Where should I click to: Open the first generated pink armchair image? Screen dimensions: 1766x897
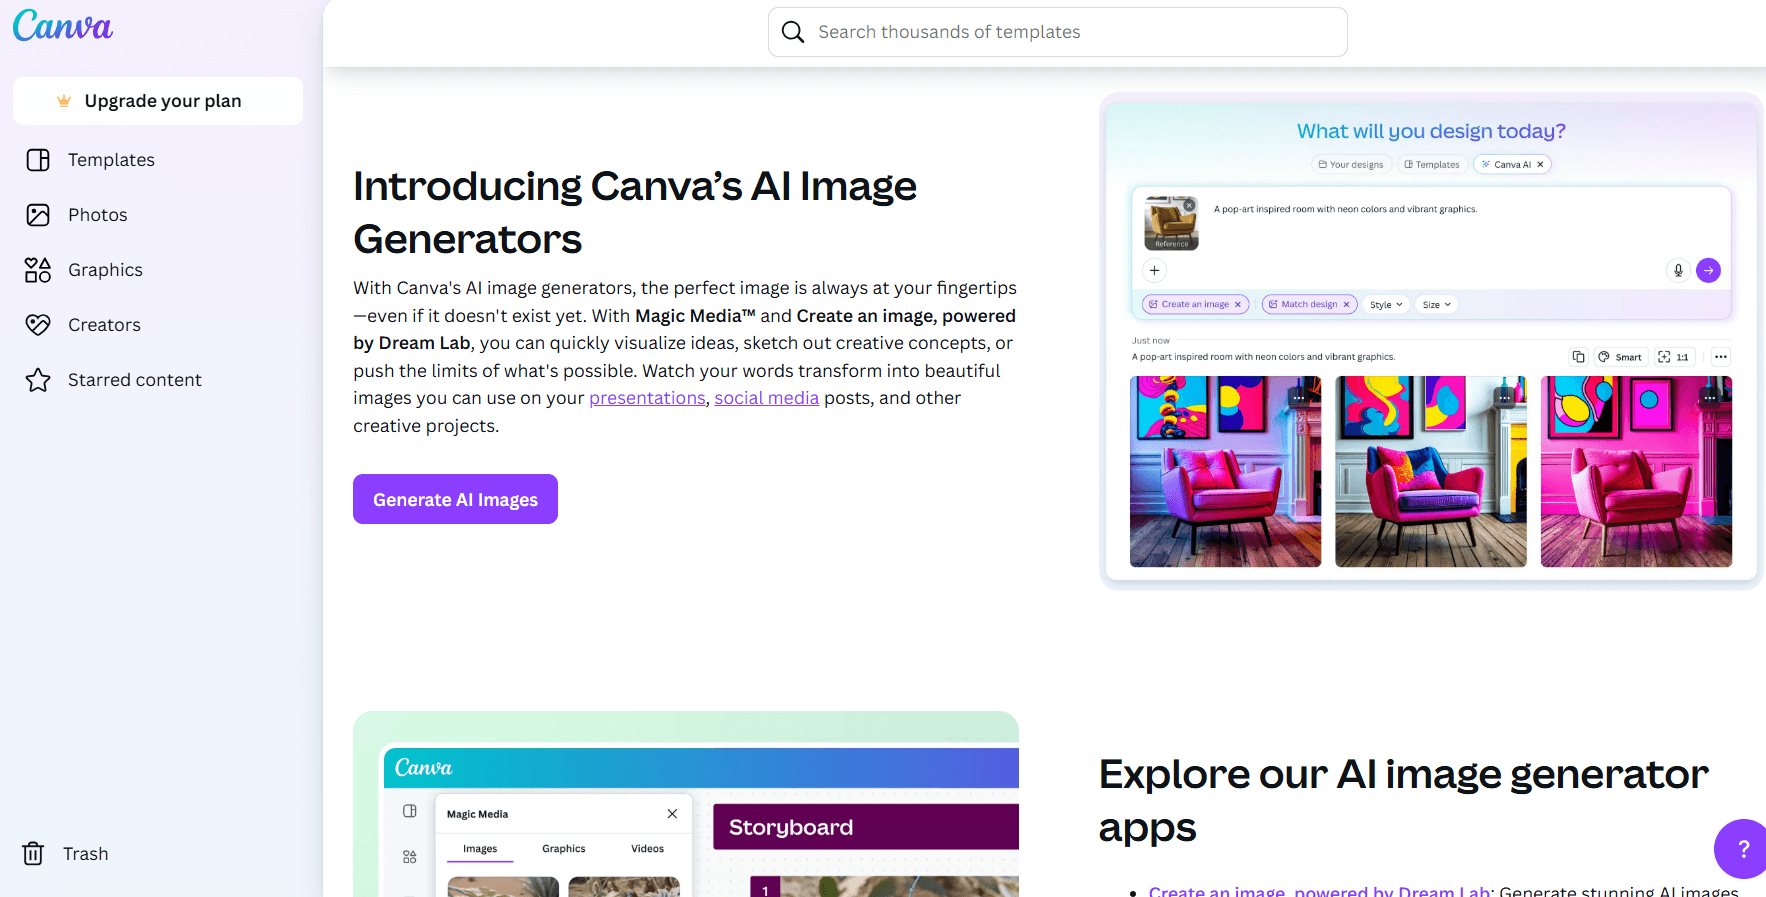(x=1225, y=472)
